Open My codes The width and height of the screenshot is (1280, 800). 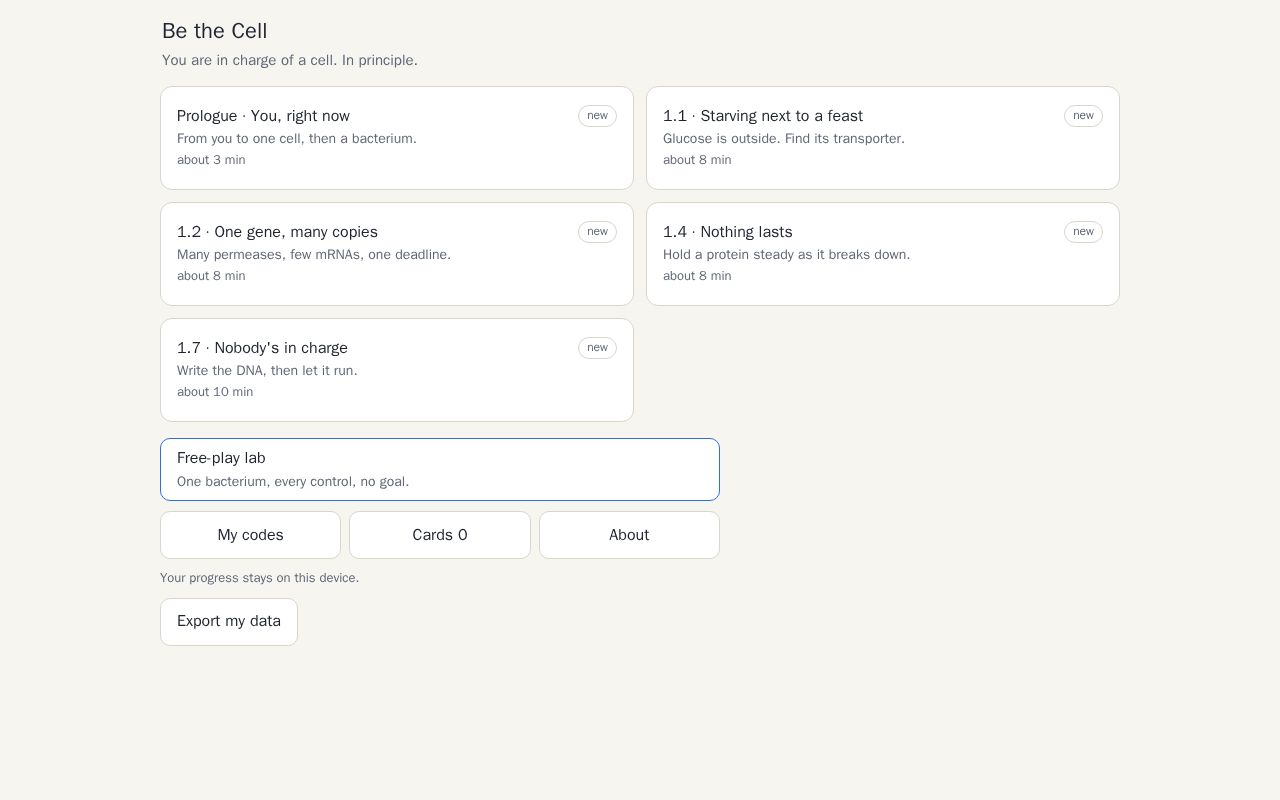pos(250,535)
